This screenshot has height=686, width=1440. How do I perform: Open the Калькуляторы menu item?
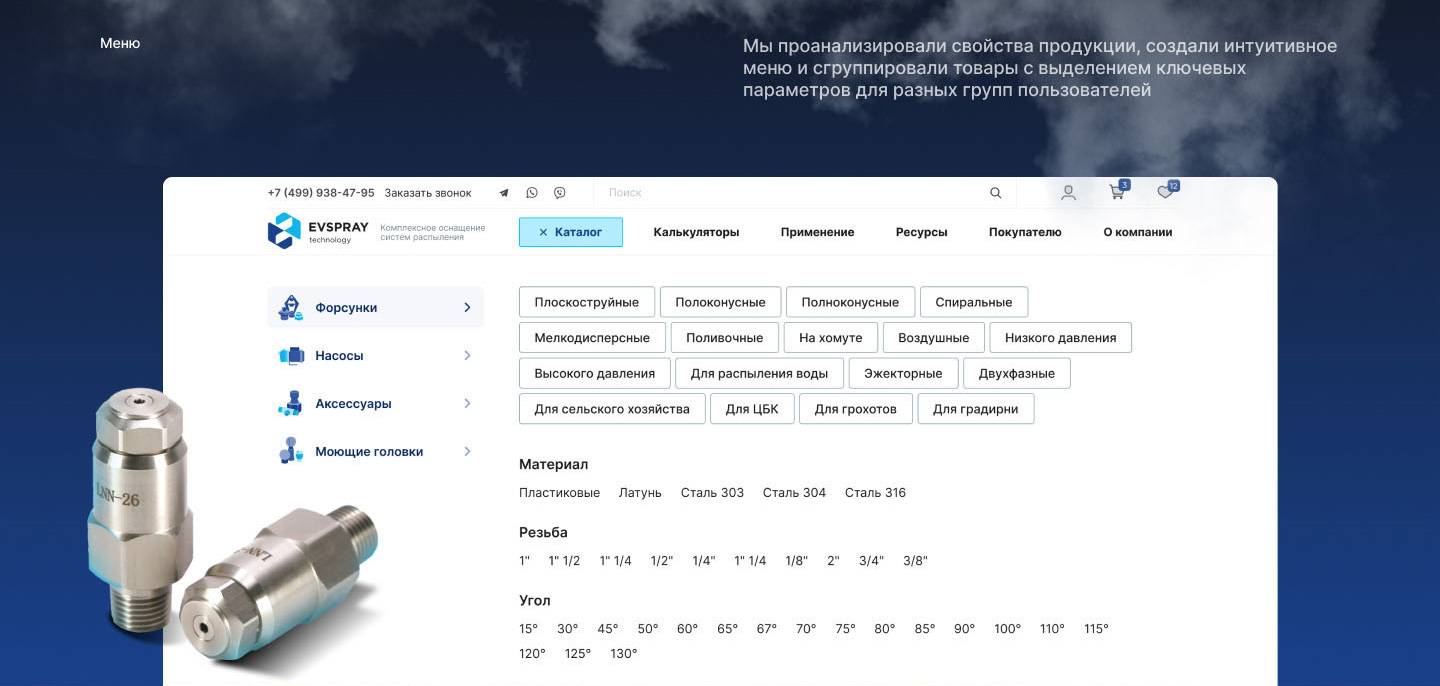(696, 231)
